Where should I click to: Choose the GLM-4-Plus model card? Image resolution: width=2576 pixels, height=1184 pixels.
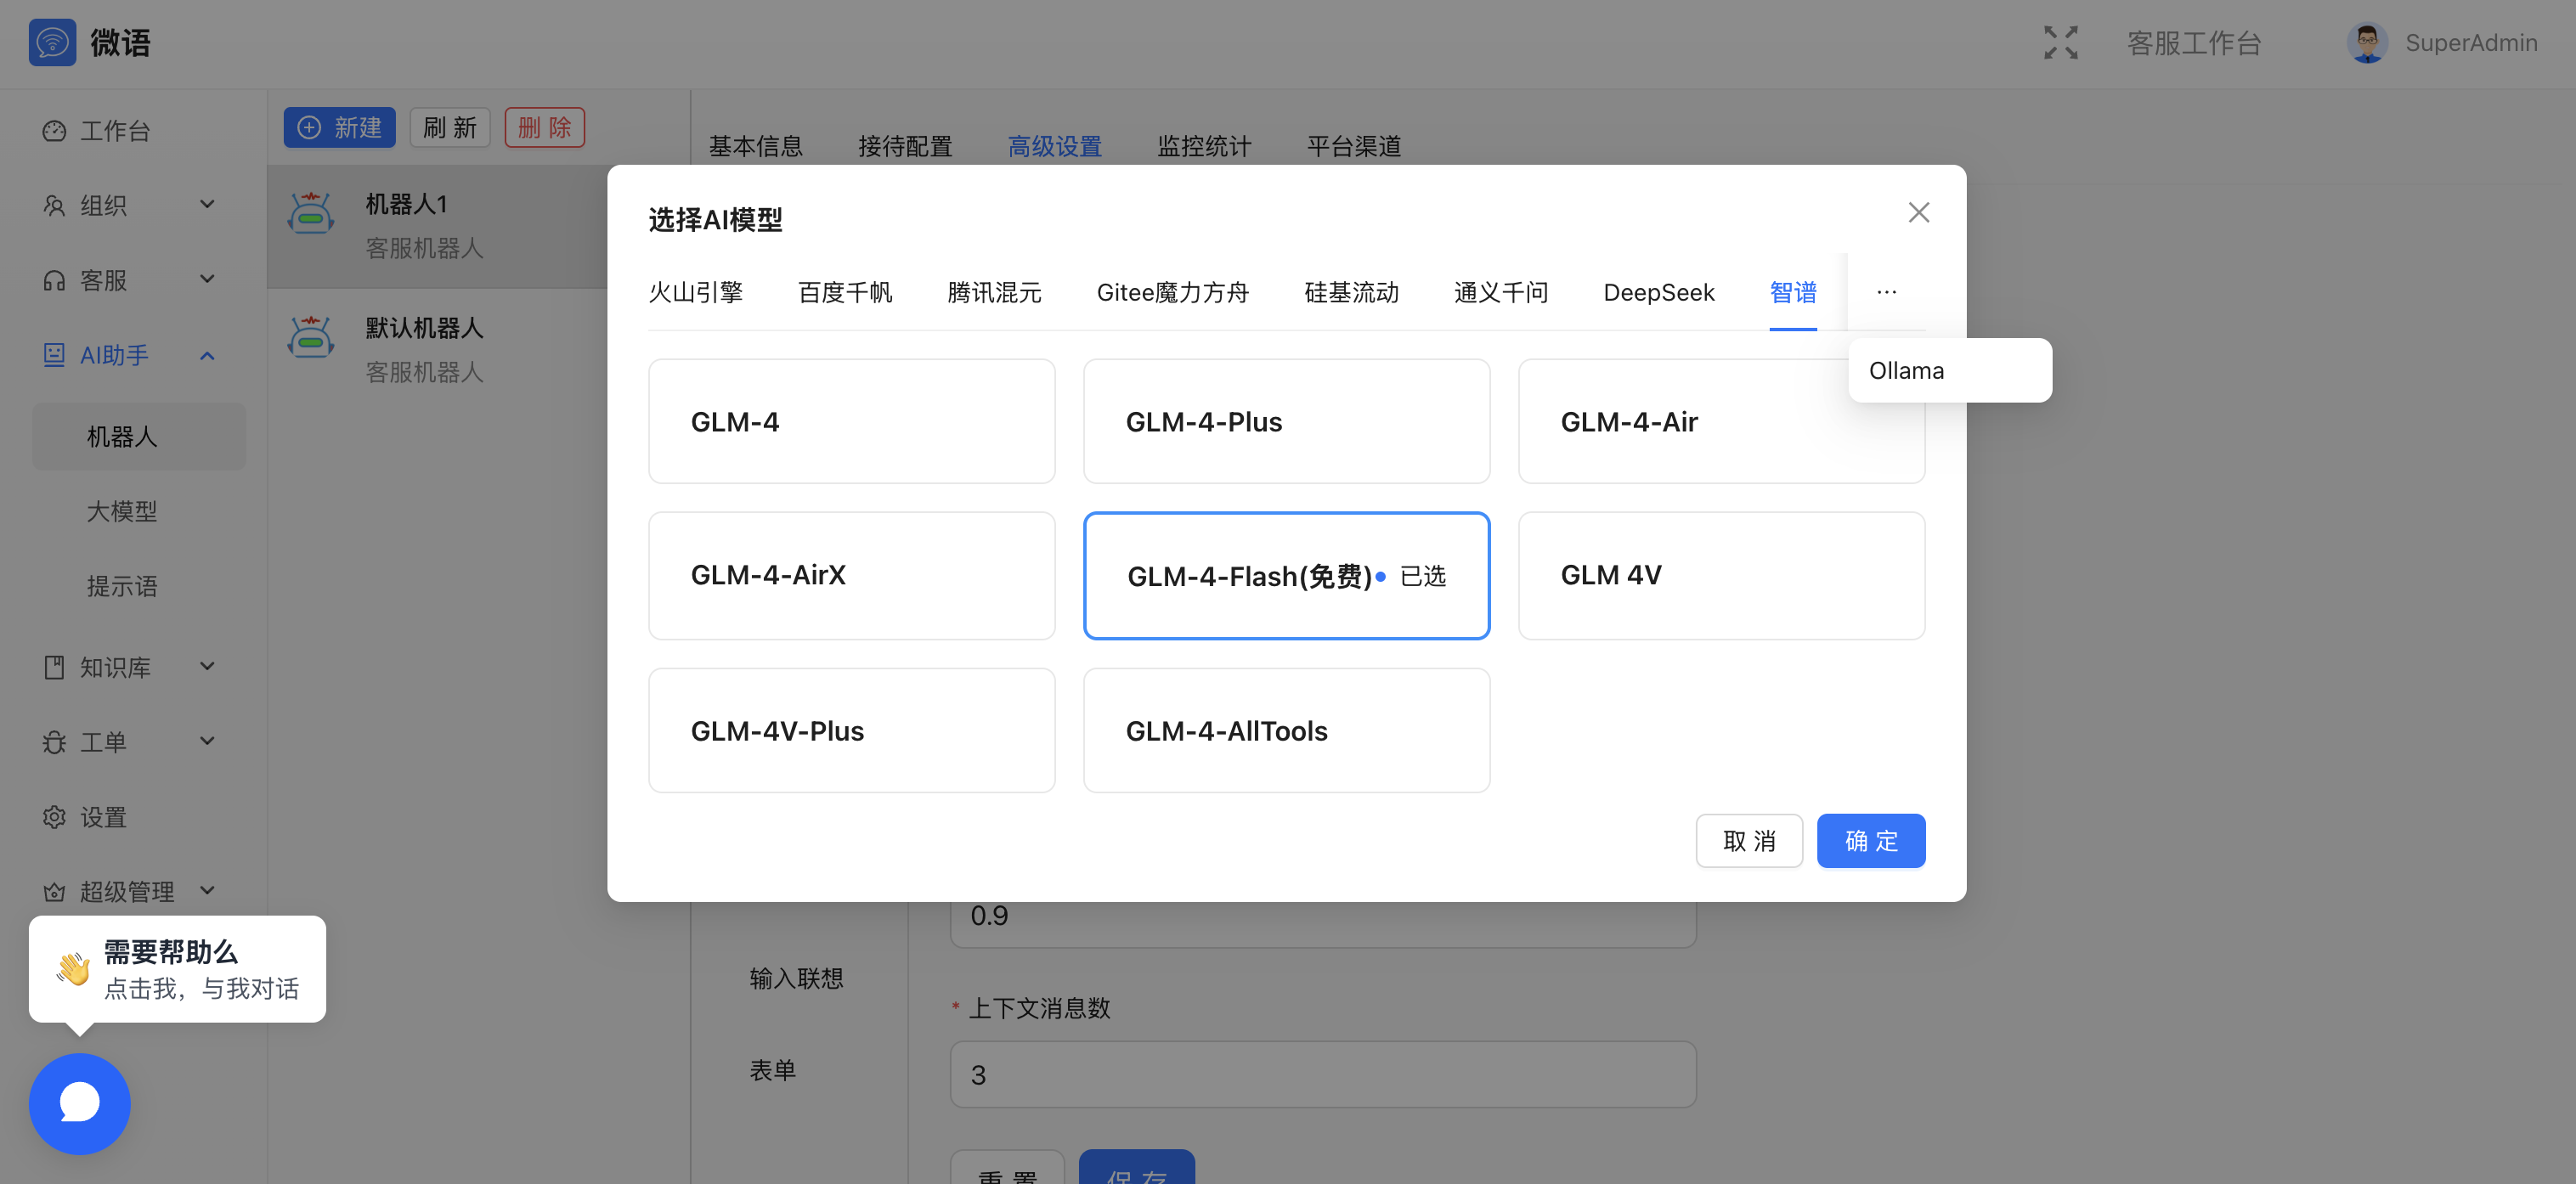1286,421
